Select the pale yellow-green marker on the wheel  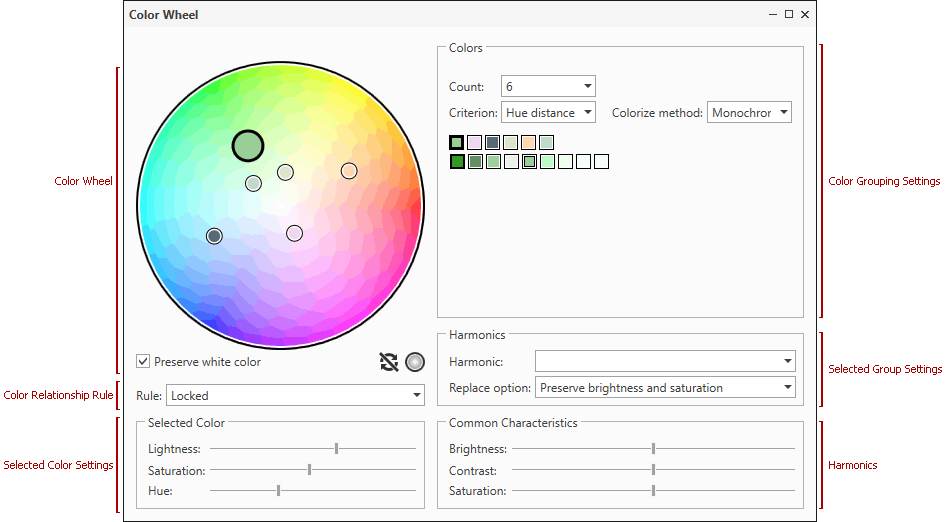tap(285, 173)
